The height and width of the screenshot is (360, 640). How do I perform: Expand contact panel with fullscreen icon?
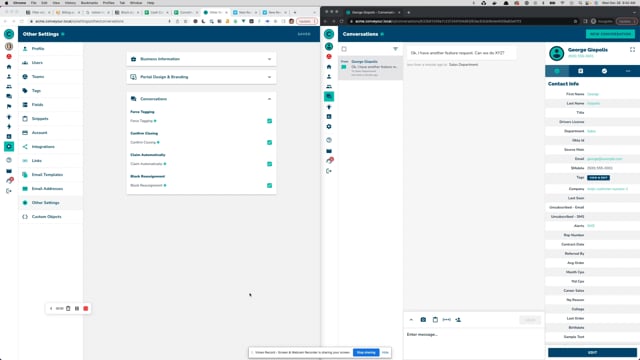coord(632,49)
